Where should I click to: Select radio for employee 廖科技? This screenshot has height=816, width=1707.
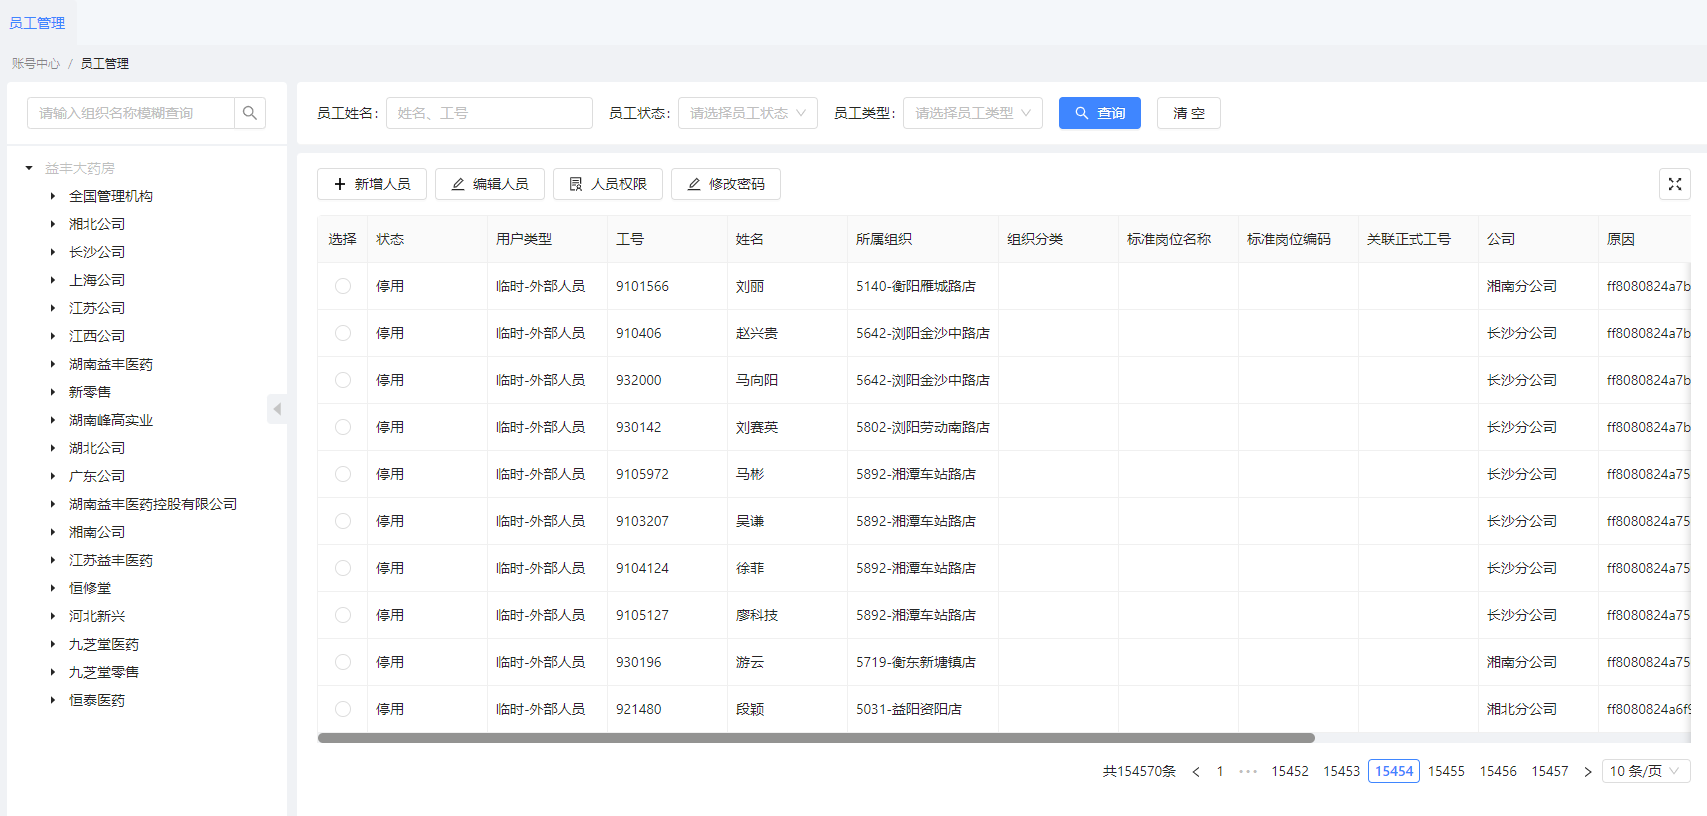click(x=343, y=615)
